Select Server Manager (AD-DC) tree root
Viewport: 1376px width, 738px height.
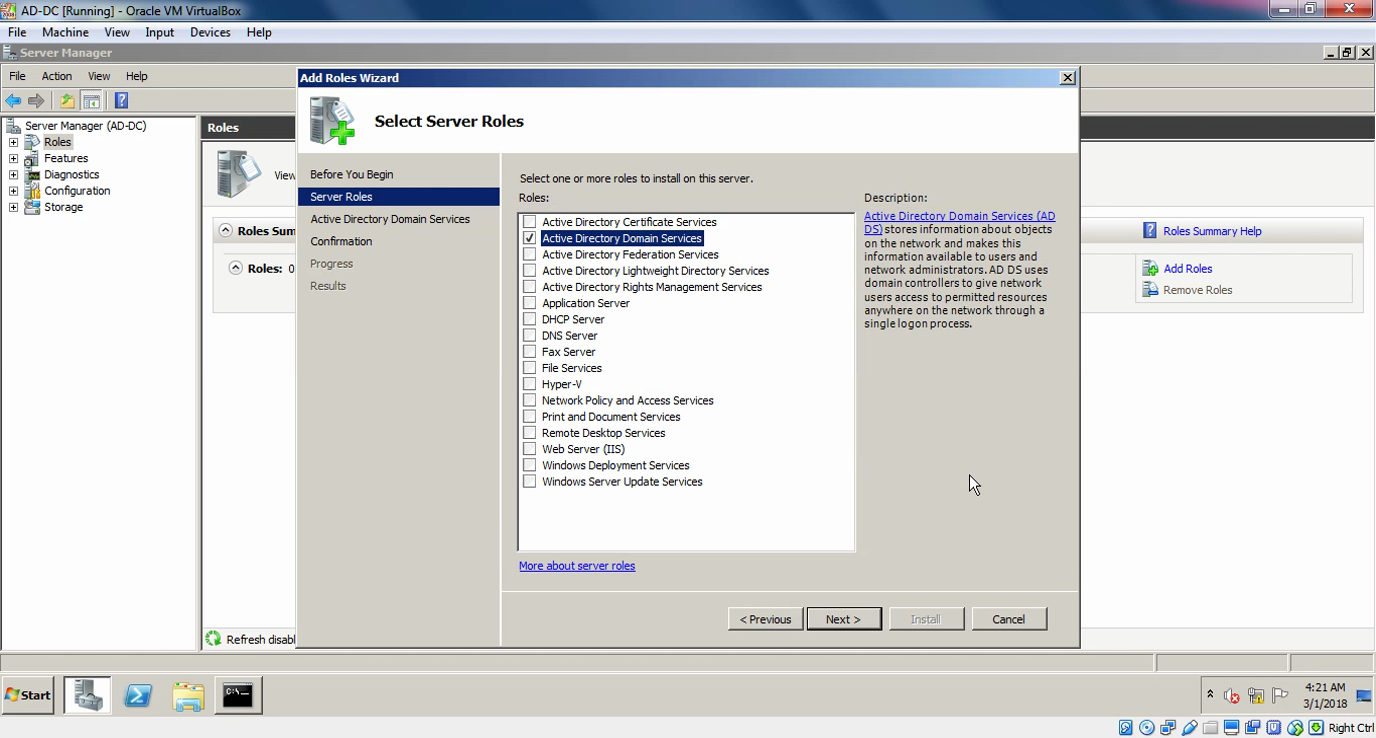tap(85, 126)
